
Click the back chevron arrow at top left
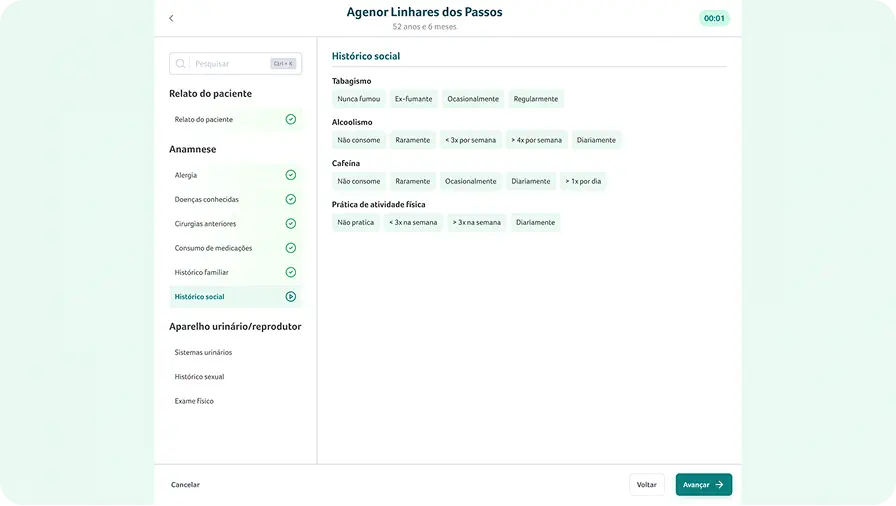171,18
